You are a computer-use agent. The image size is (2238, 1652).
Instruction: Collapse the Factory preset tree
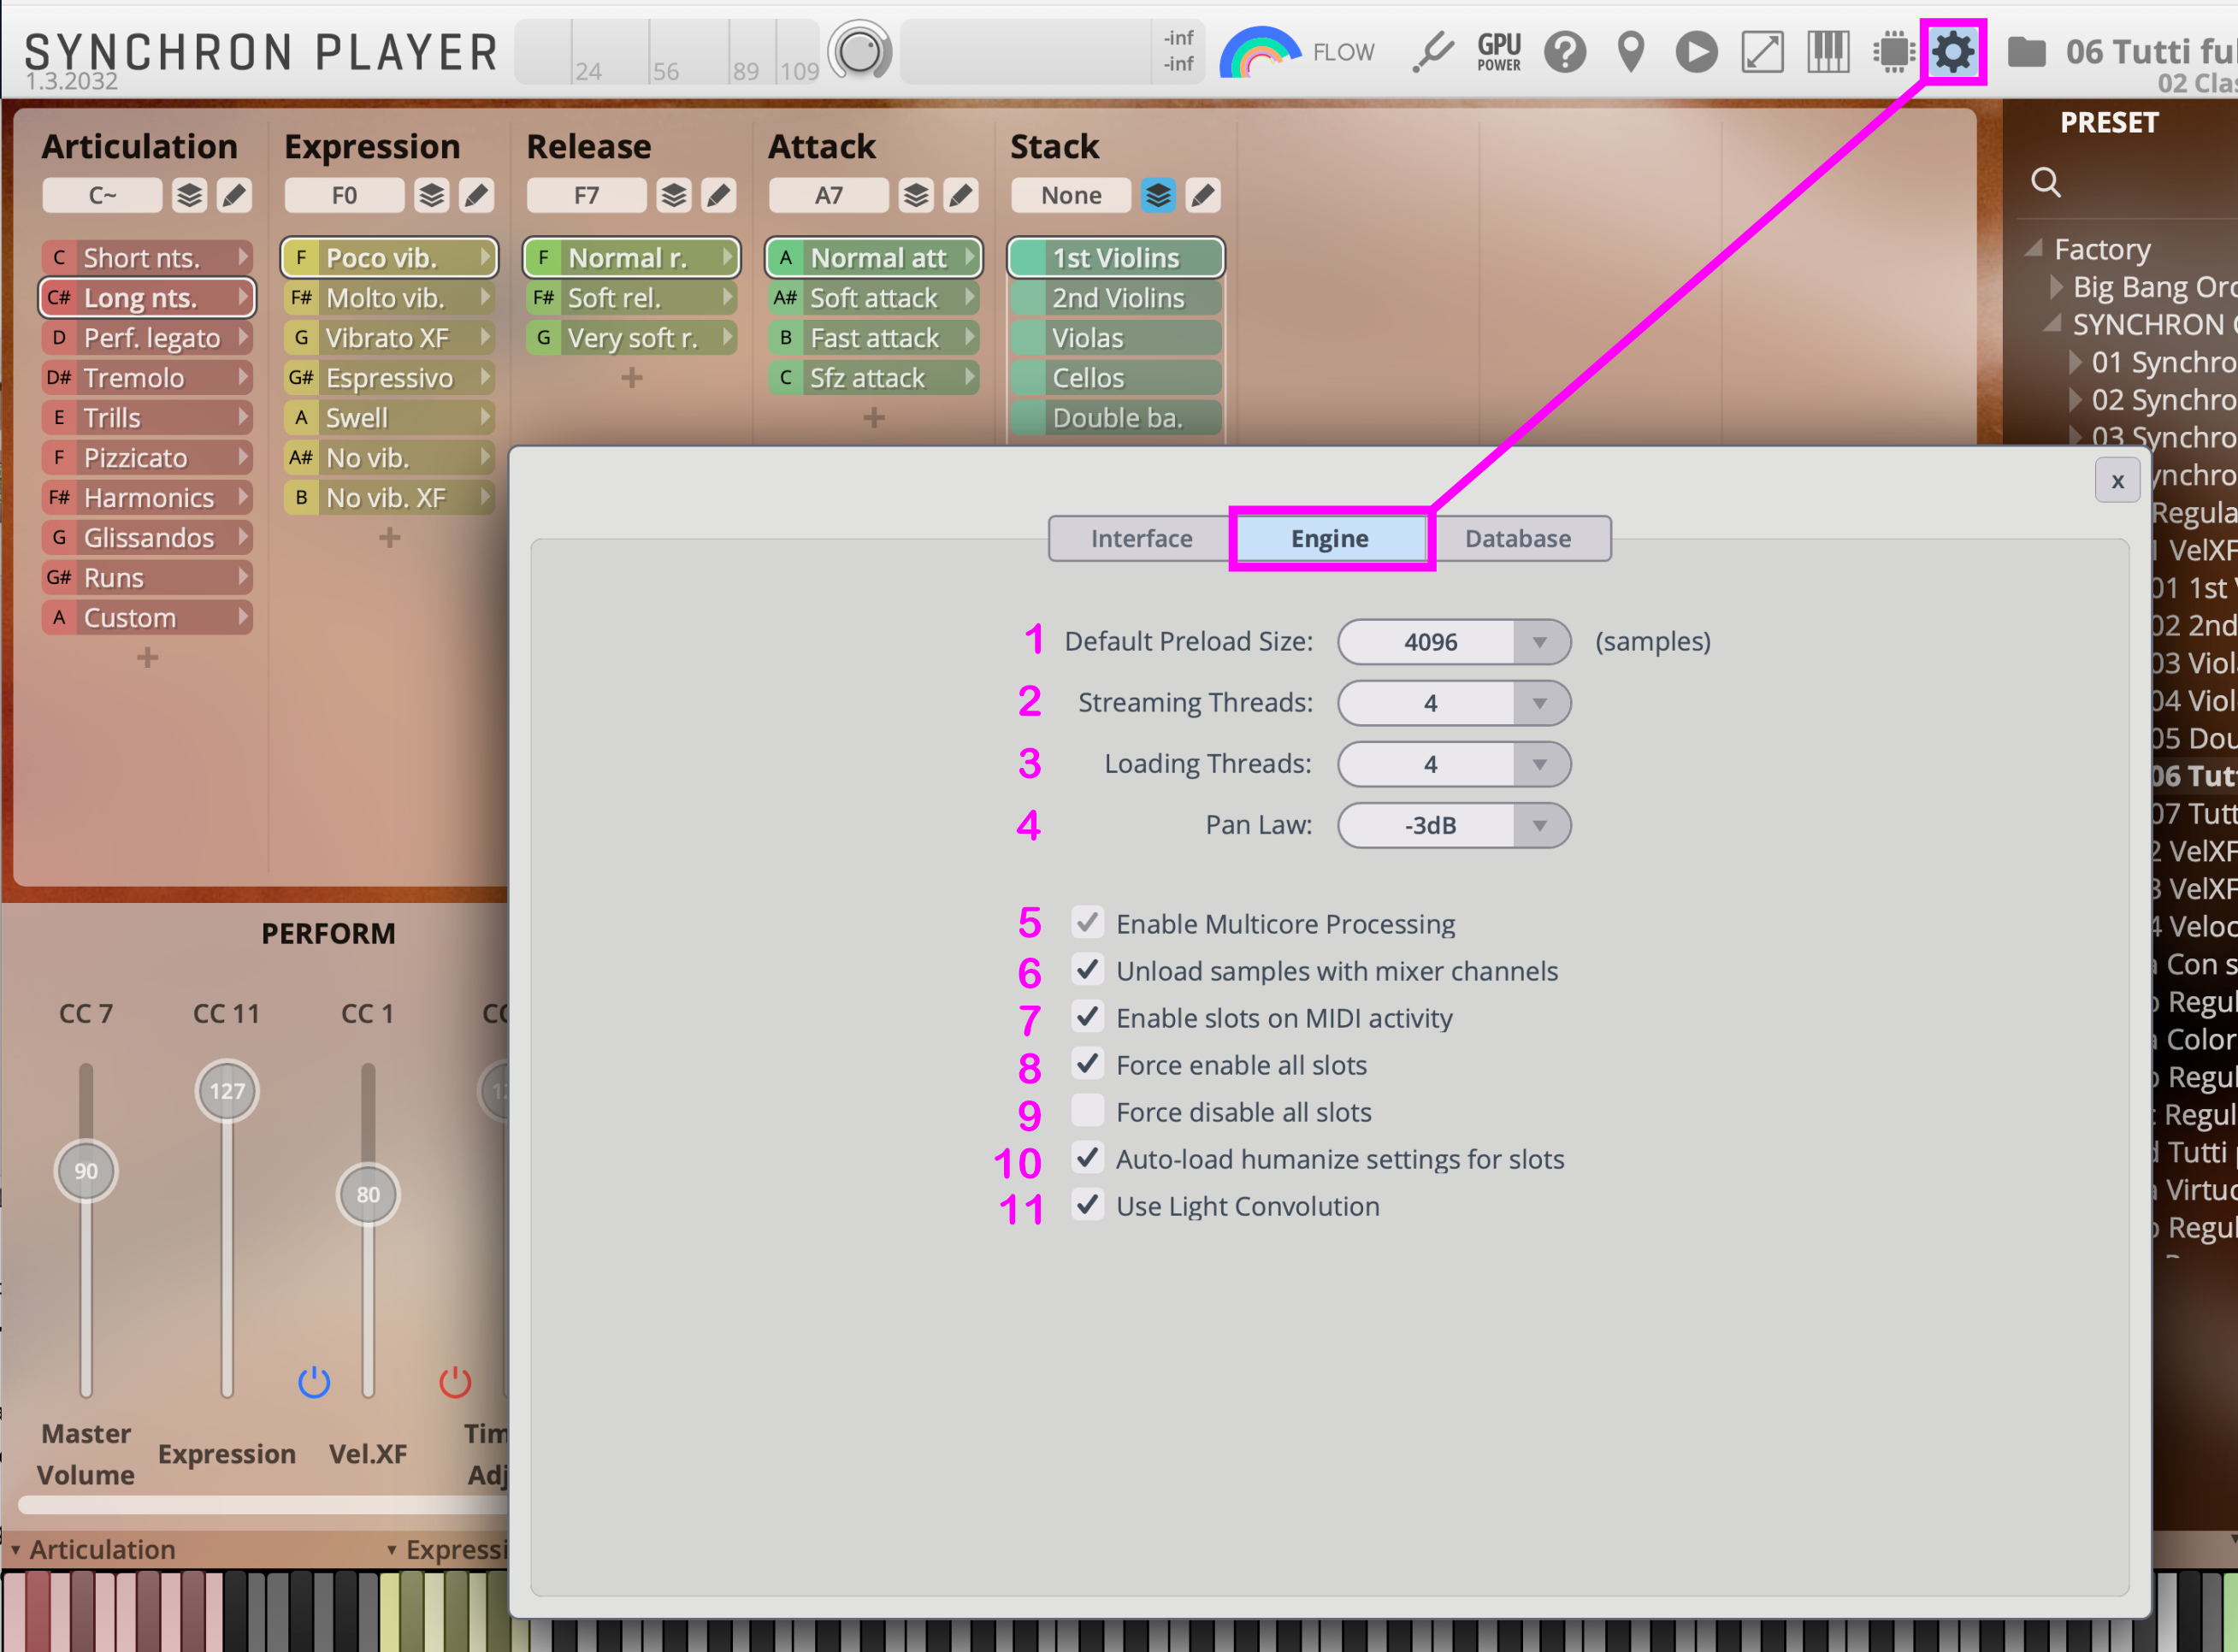(2033, 248)
